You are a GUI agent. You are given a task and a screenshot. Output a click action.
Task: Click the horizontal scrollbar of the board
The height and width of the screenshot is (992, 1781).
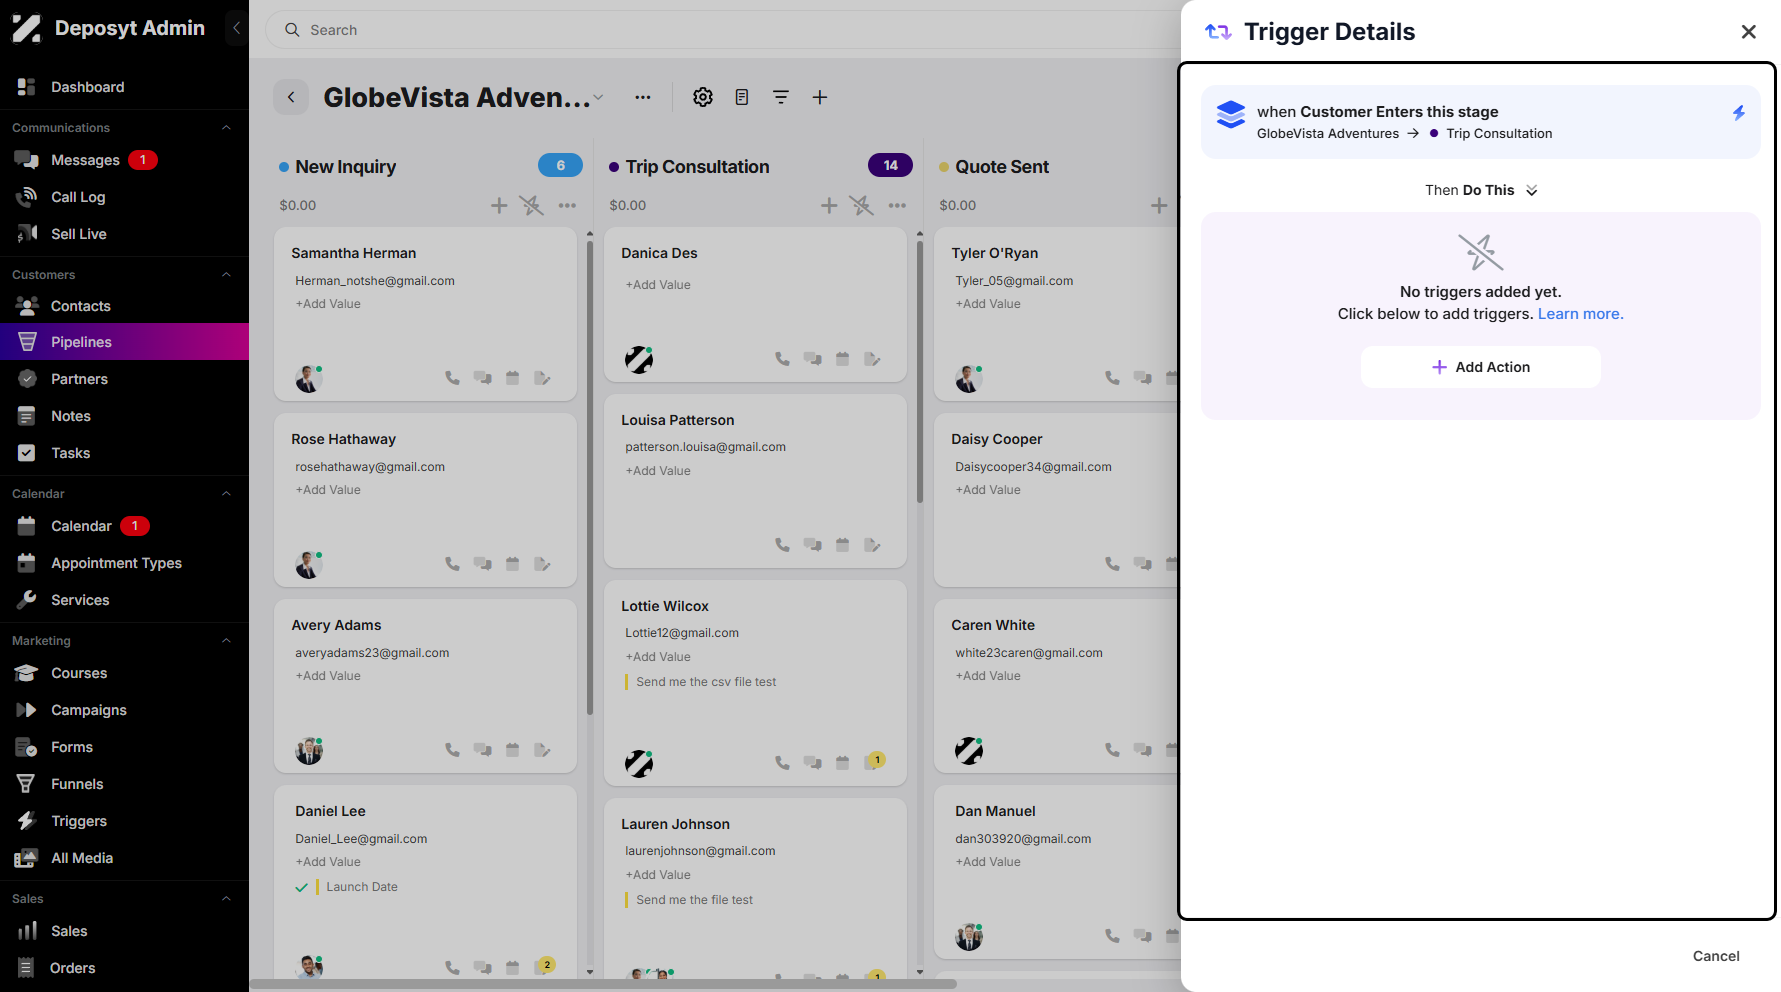pyautogui.click(x=603, y=984)
